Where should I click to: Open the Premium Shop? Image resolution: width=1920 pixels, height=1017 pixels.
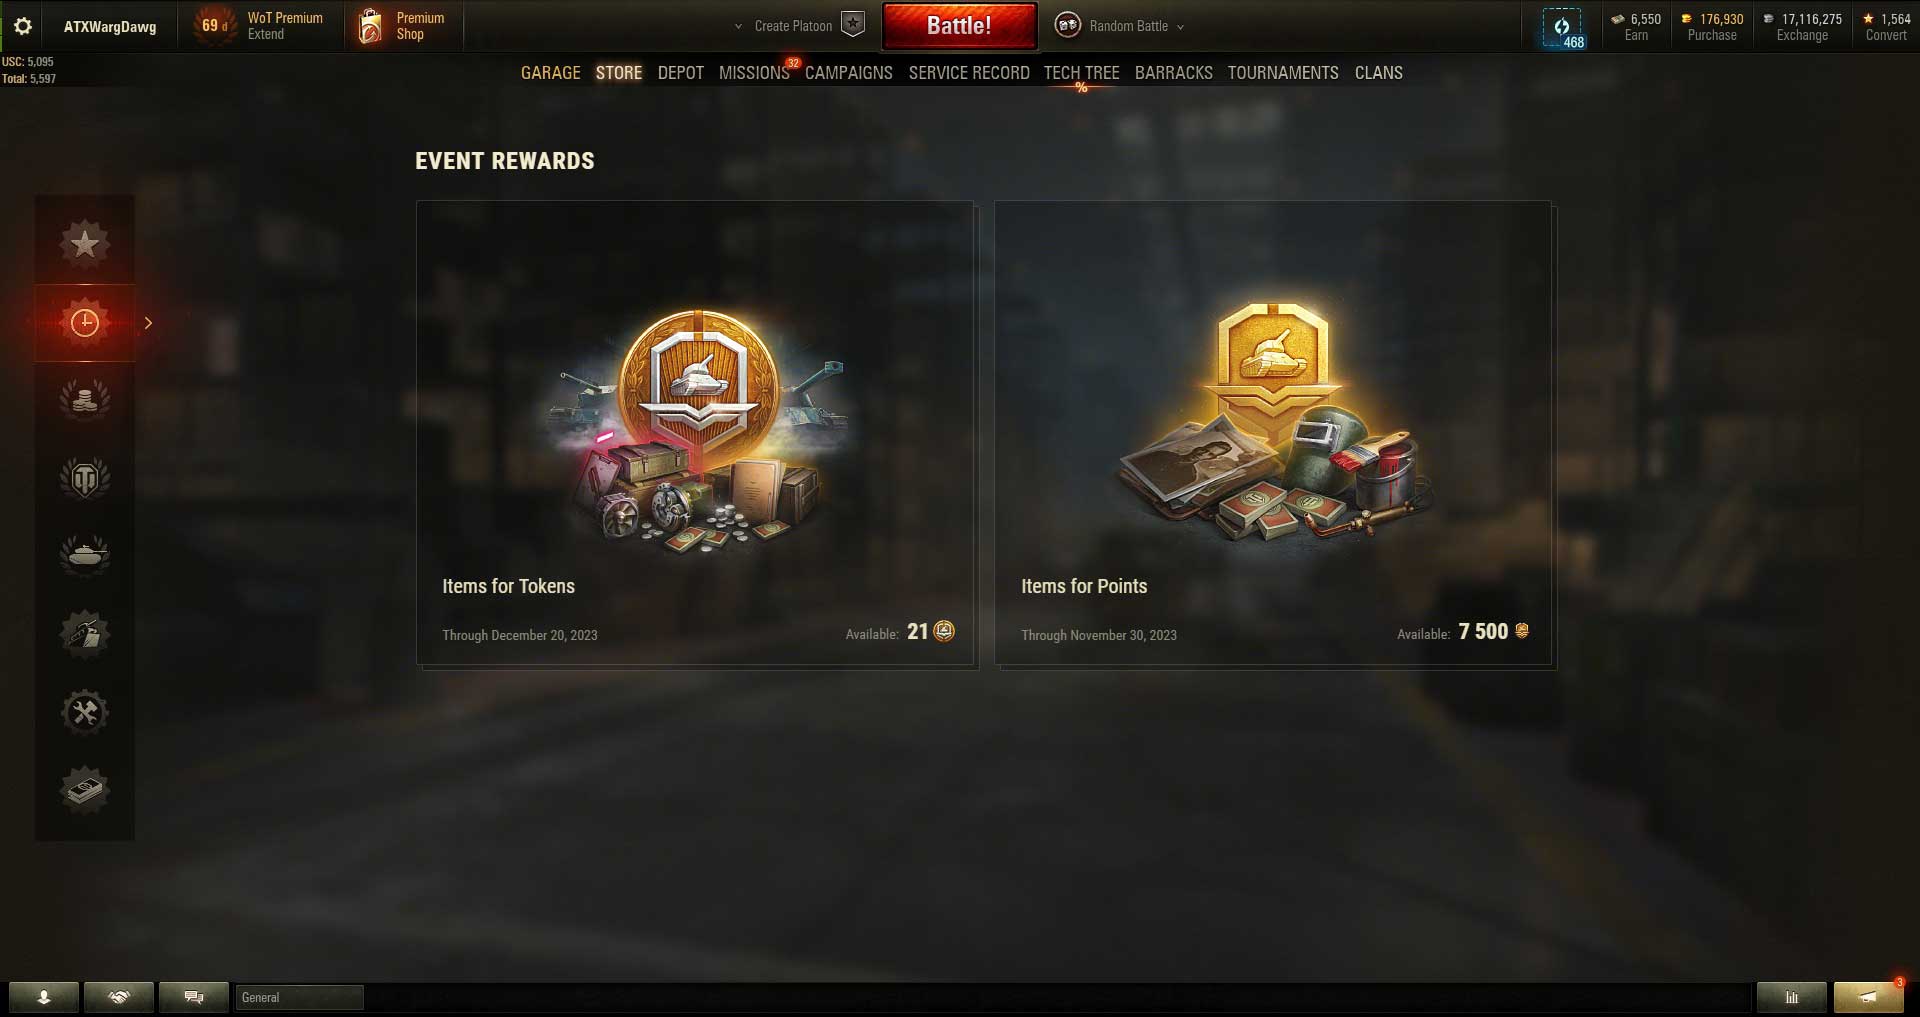401,26
